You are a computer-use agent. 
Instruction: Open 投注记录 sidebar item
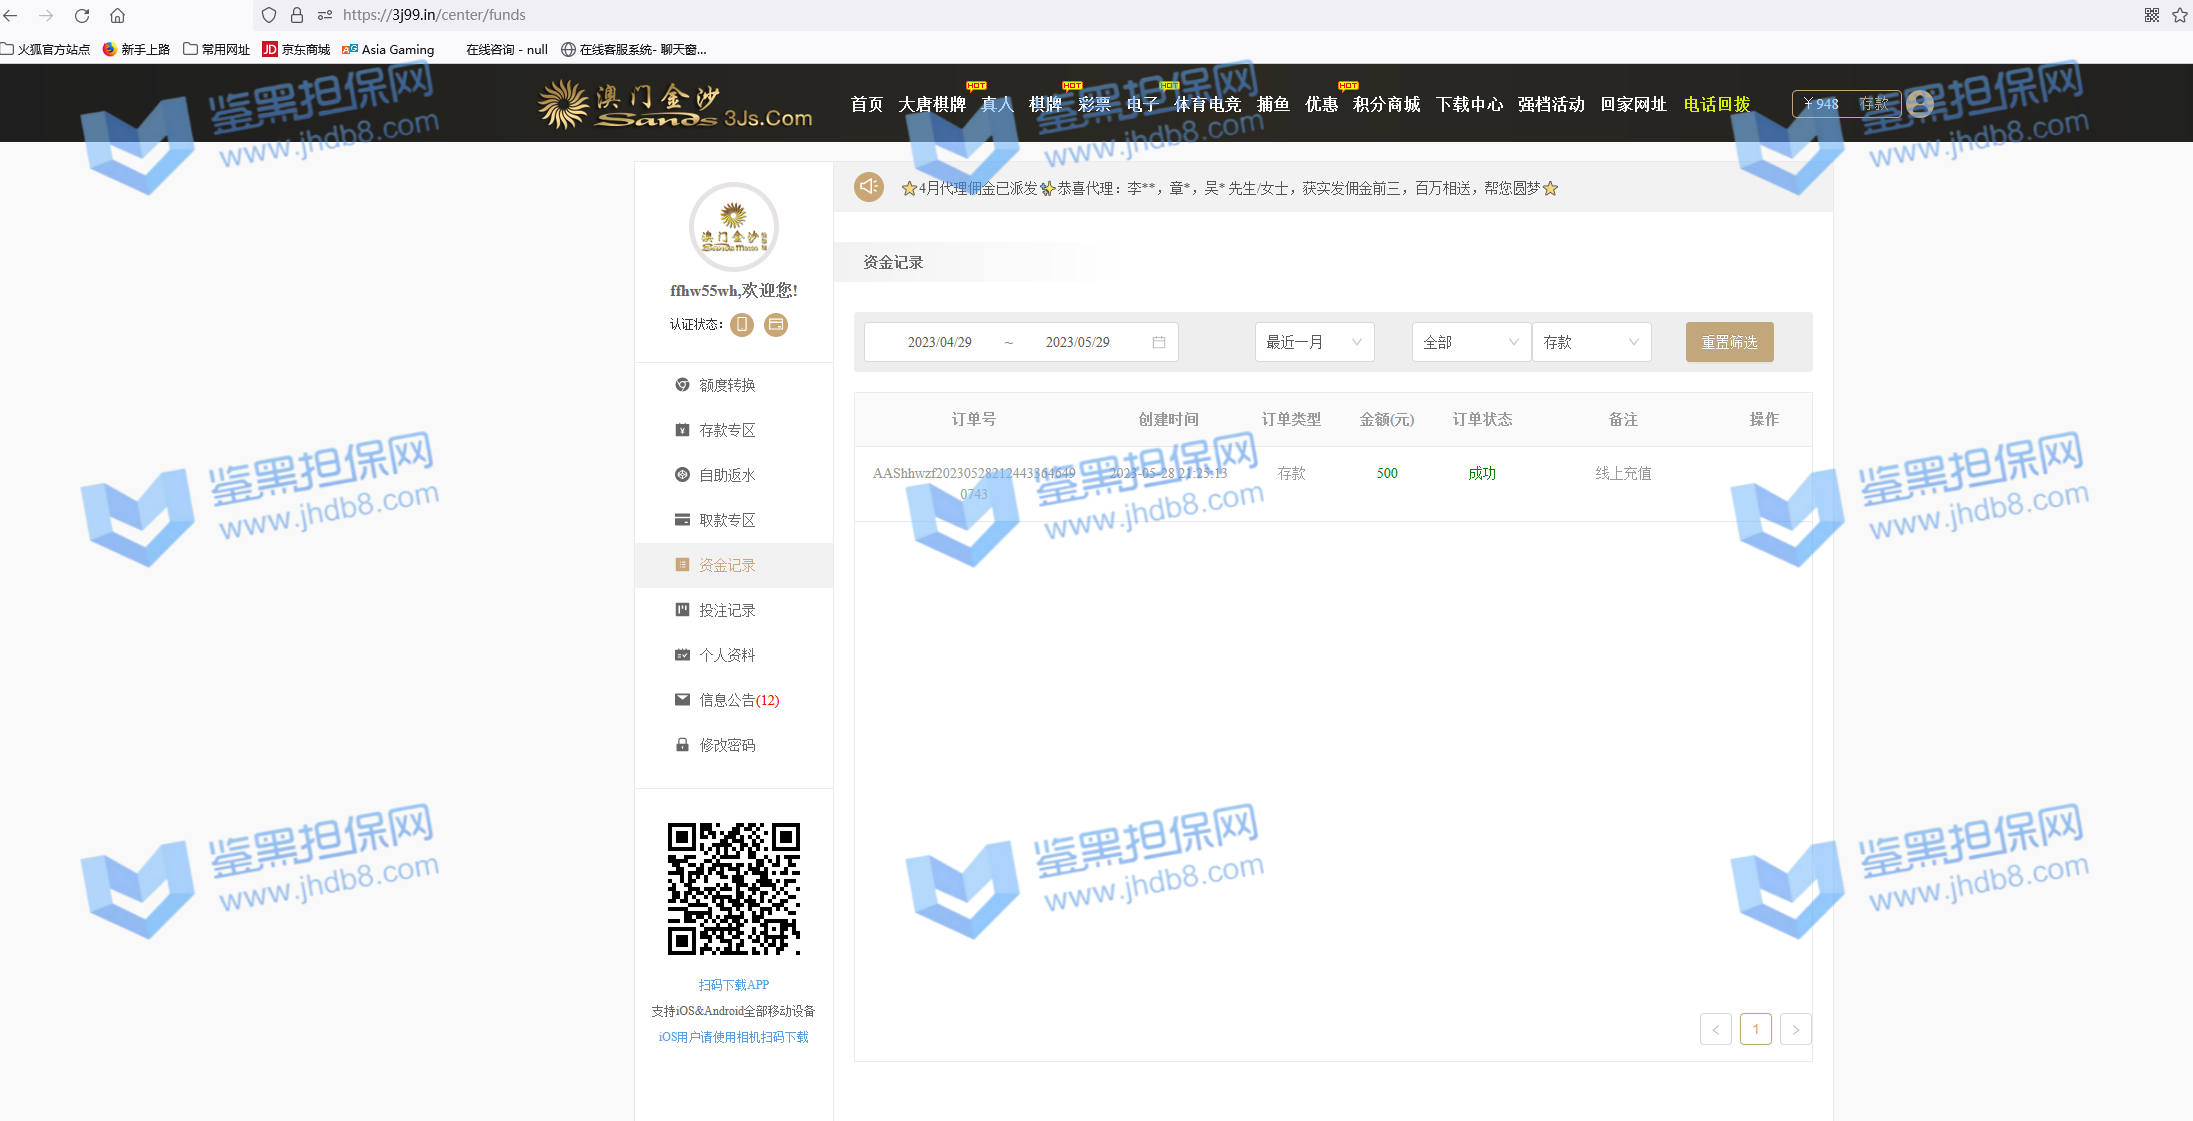click(x=727, y=610)
